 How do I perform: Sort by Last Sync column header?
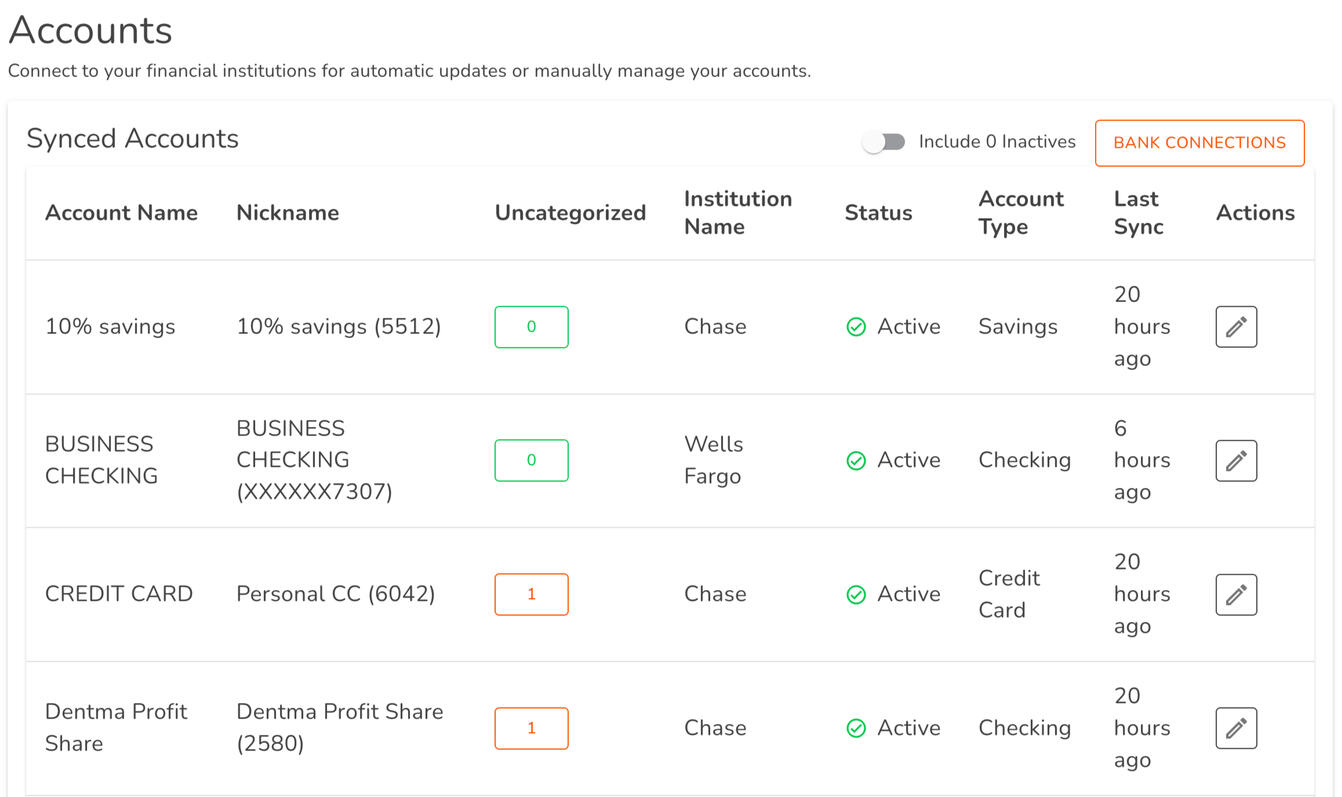tap(1138, 213)
